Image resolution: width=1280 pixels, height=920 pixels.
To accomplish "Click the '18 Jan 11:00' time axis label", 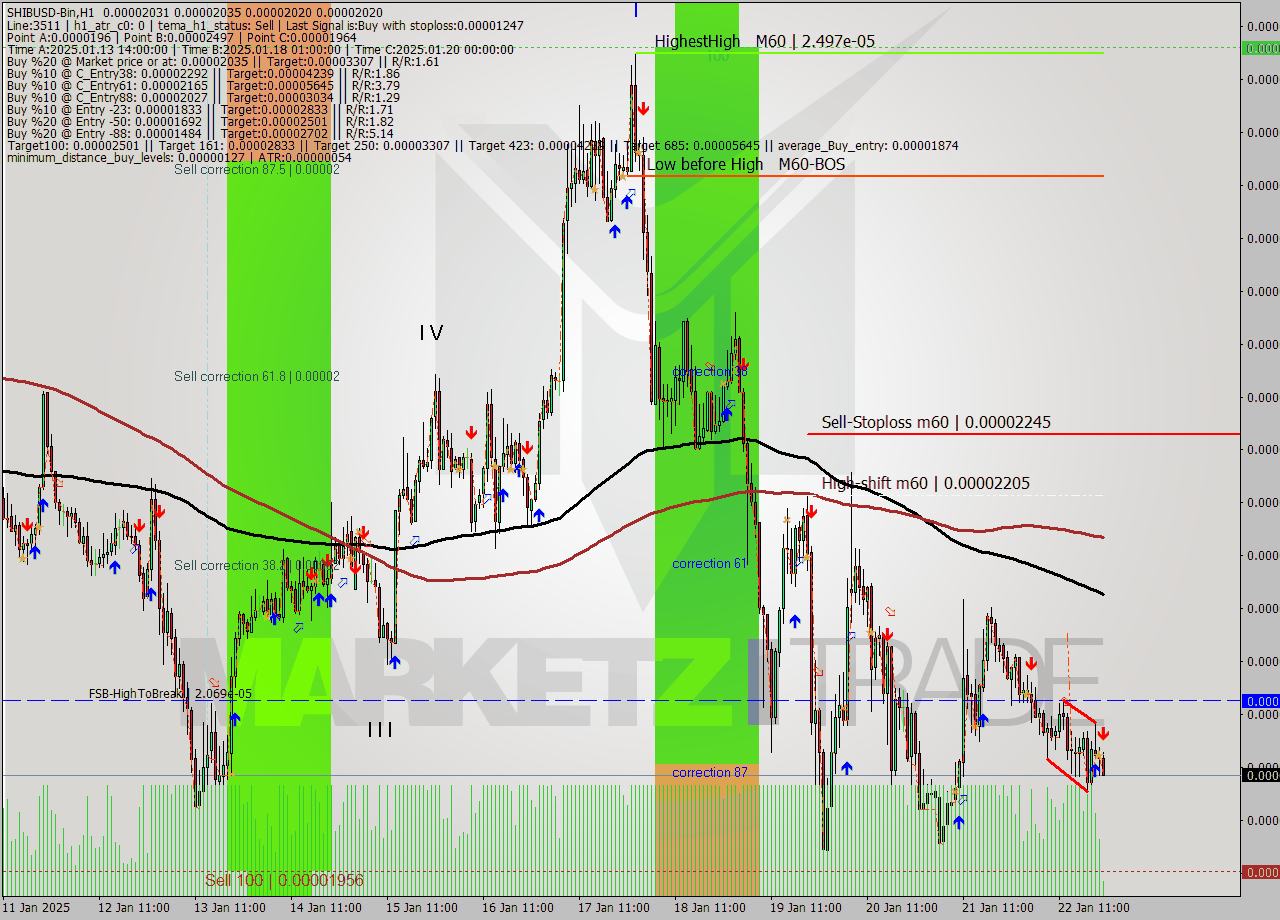I will [x=709, y=908].
